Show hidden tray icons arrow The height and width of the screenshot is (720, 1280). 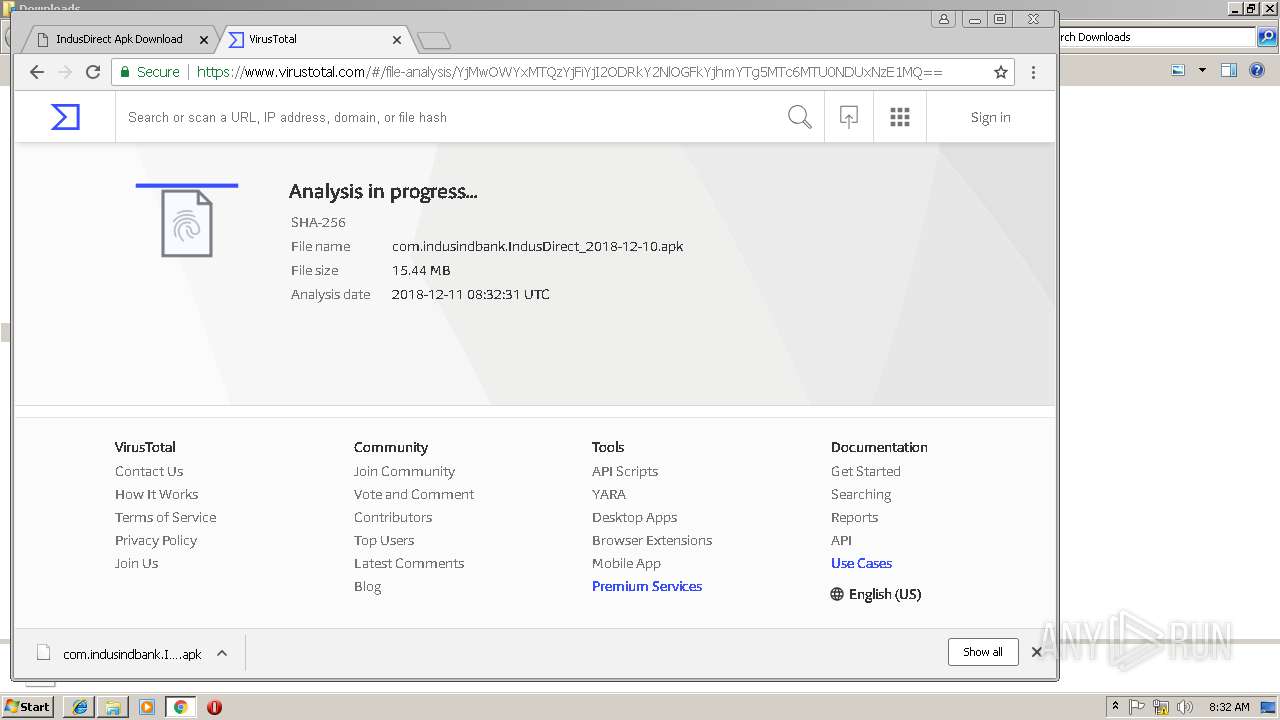pyautogui.click(x=1115, y=707)
